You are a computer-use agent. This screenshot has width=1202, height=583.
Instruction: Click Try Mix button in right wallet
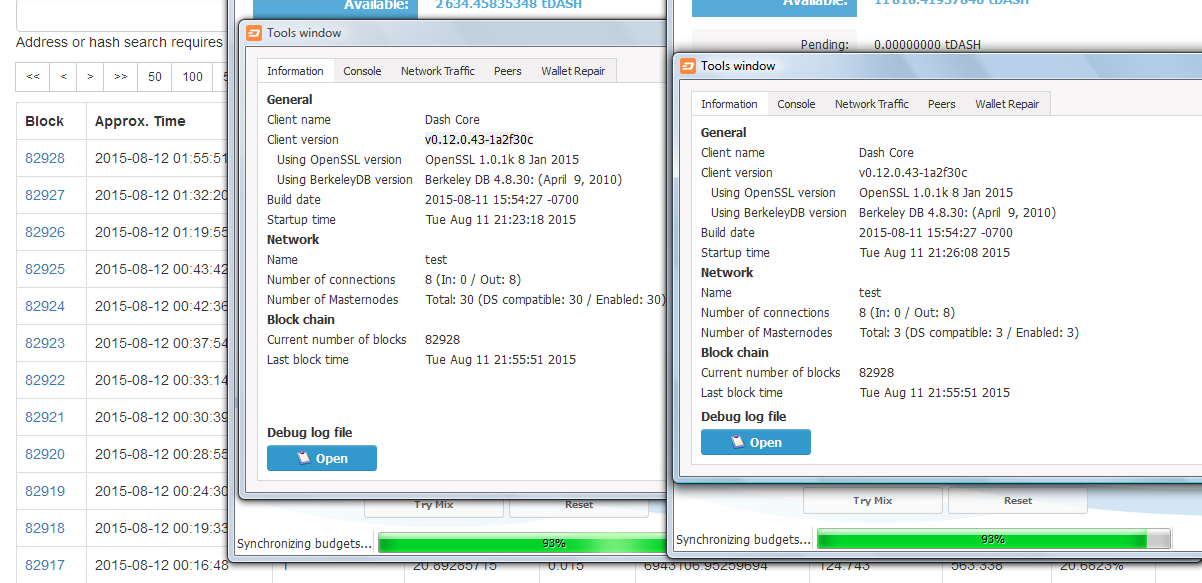(x=873, y=501)
